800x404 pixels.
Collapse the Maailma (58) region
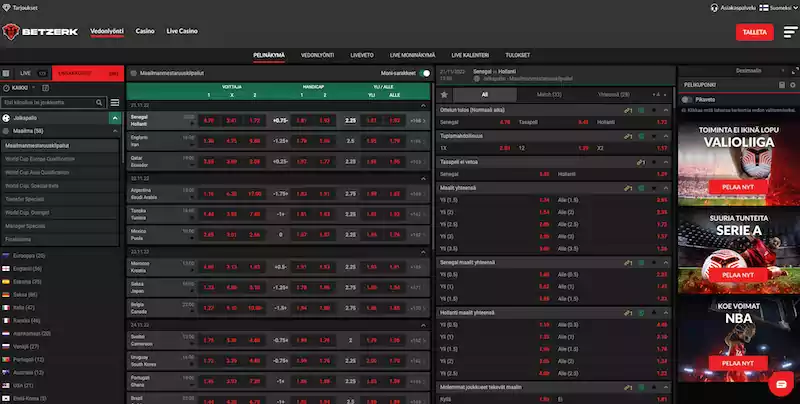115,131
